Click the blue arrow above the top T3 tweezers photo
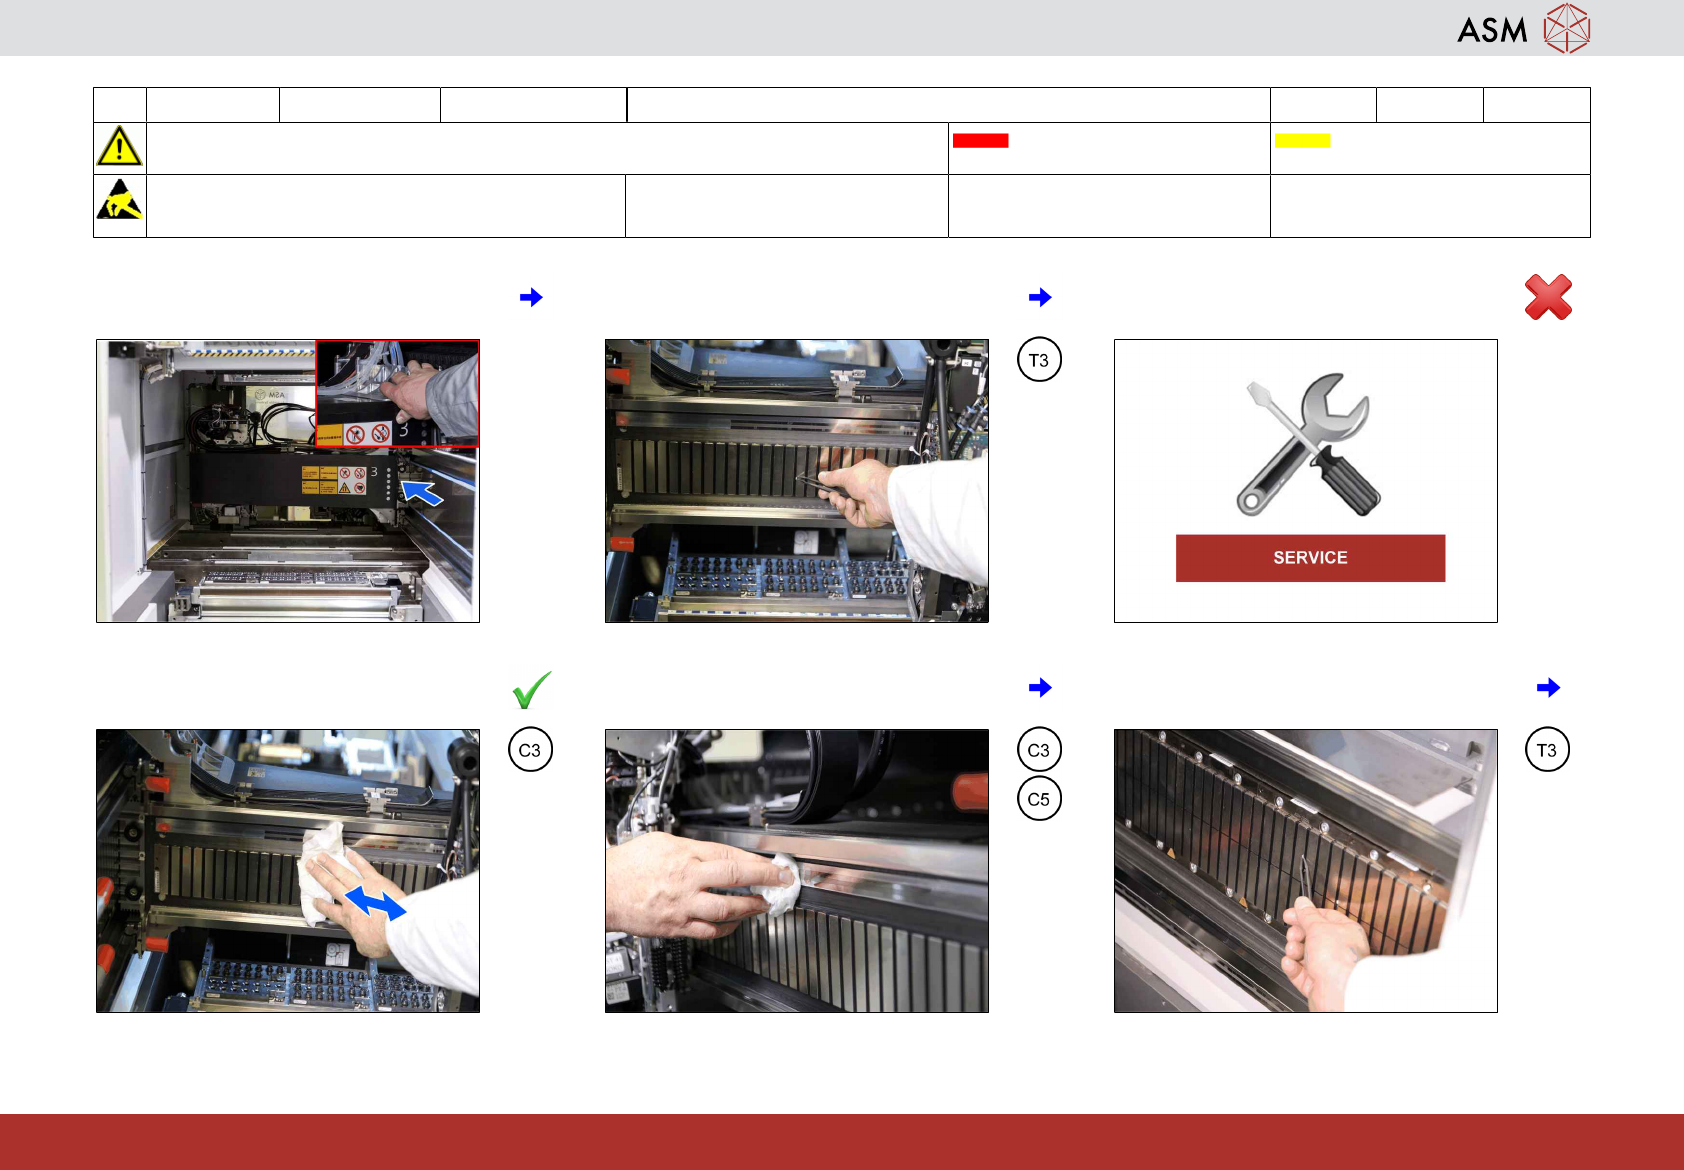Screen dimensions: 1684x1170 tap(1040, 297)
